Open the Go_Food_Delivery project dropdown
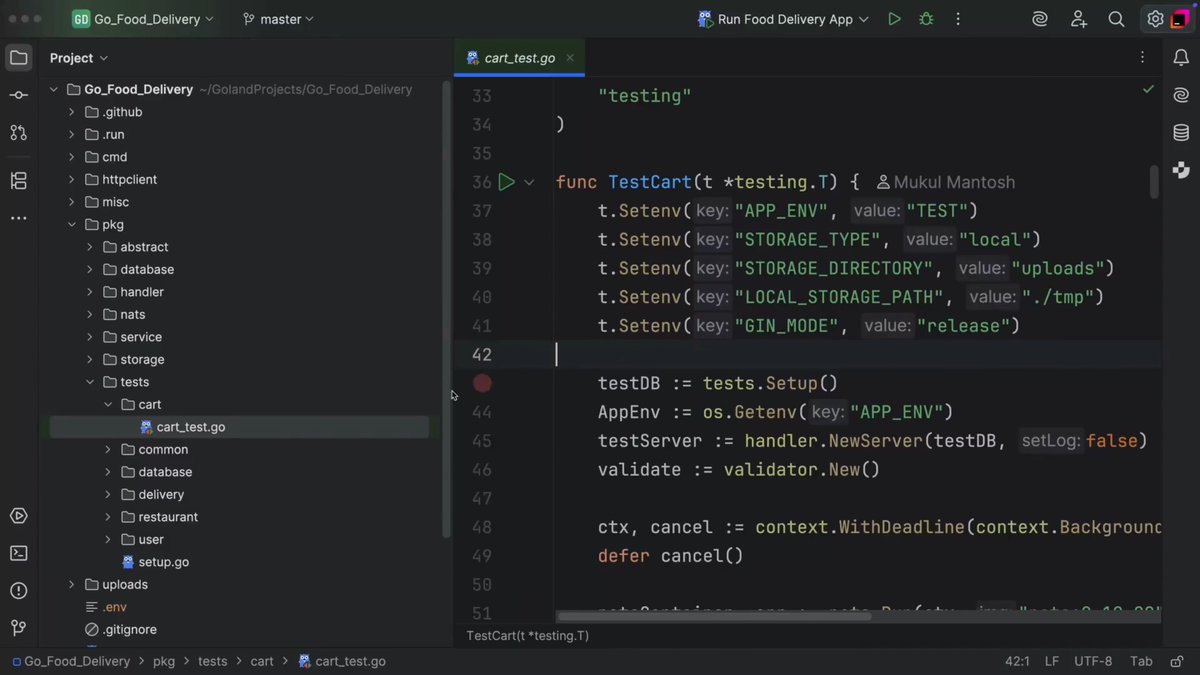Image resolution: width=1200 pixels, height=675 pixels. [x=143, y=19]
